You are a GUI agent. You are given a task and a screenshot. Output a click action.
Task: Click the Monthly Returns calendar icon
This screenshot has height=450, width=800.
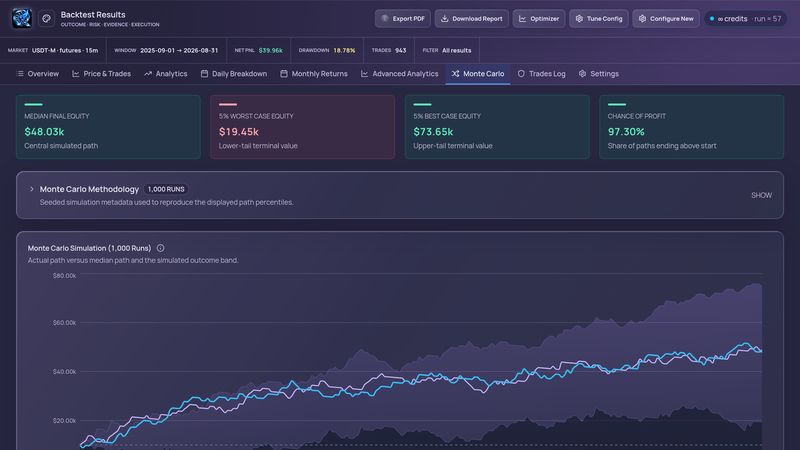tap(284, 74)
